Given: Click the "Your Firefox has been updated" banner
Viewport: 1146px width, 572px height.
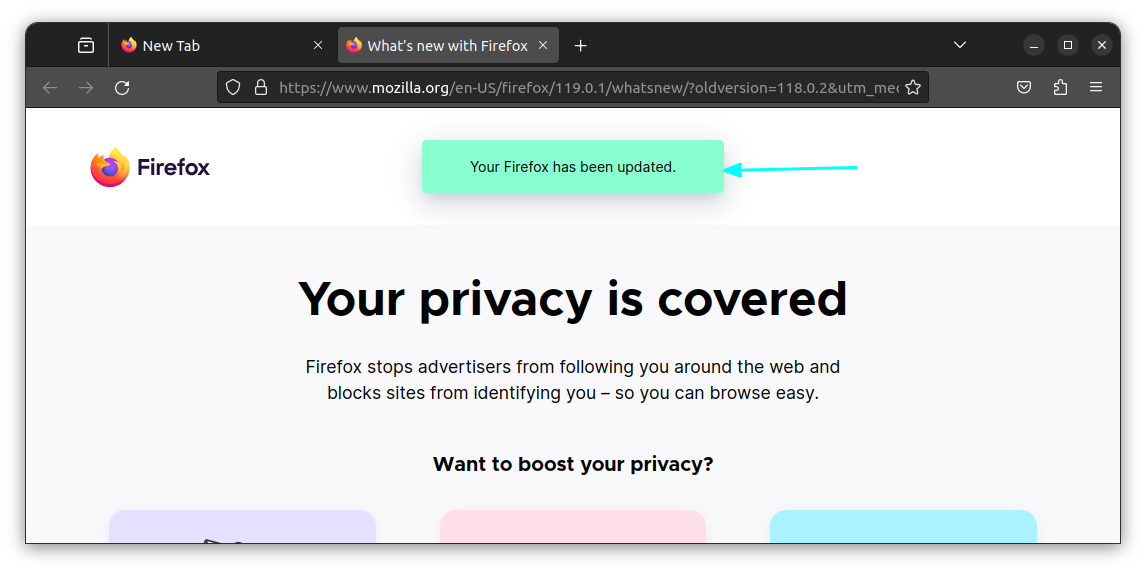Looking at the screenshot, I should [x=572, y=167].
